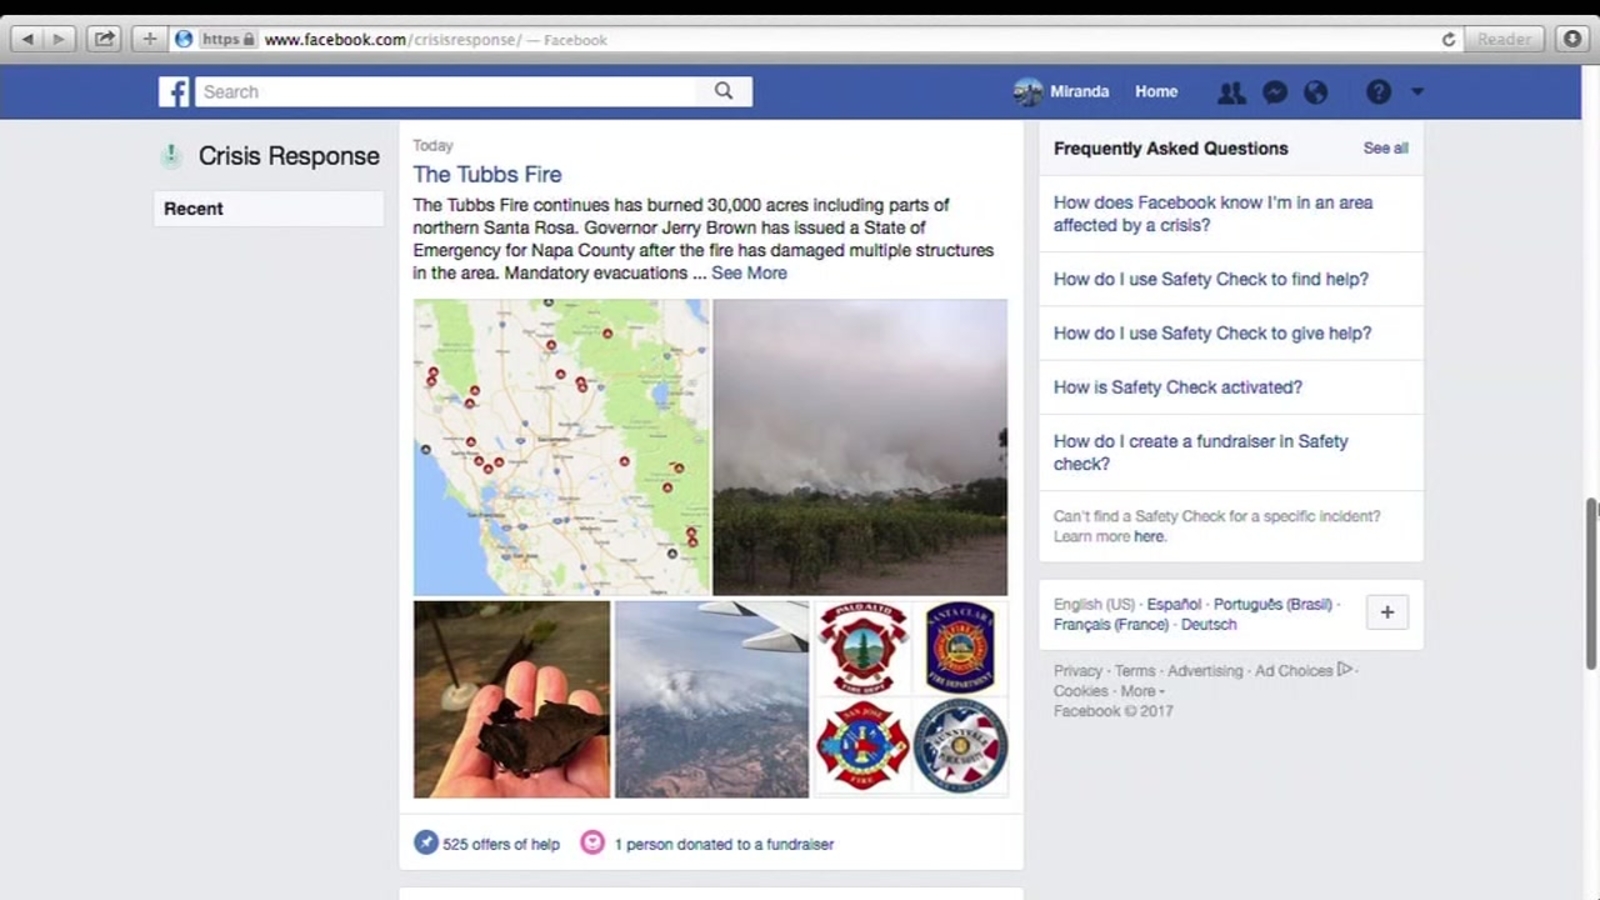Select the Recent sidebar item

coord(268,208)
